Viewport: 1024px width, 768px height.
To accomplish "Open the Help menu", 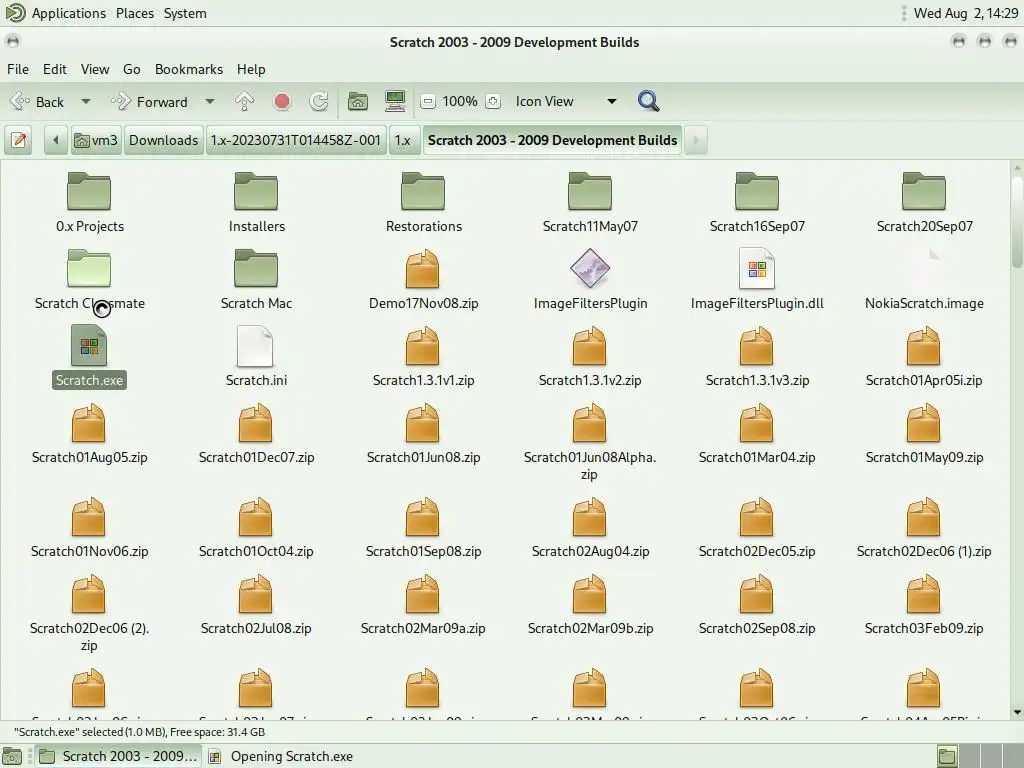I will [251, 69].
